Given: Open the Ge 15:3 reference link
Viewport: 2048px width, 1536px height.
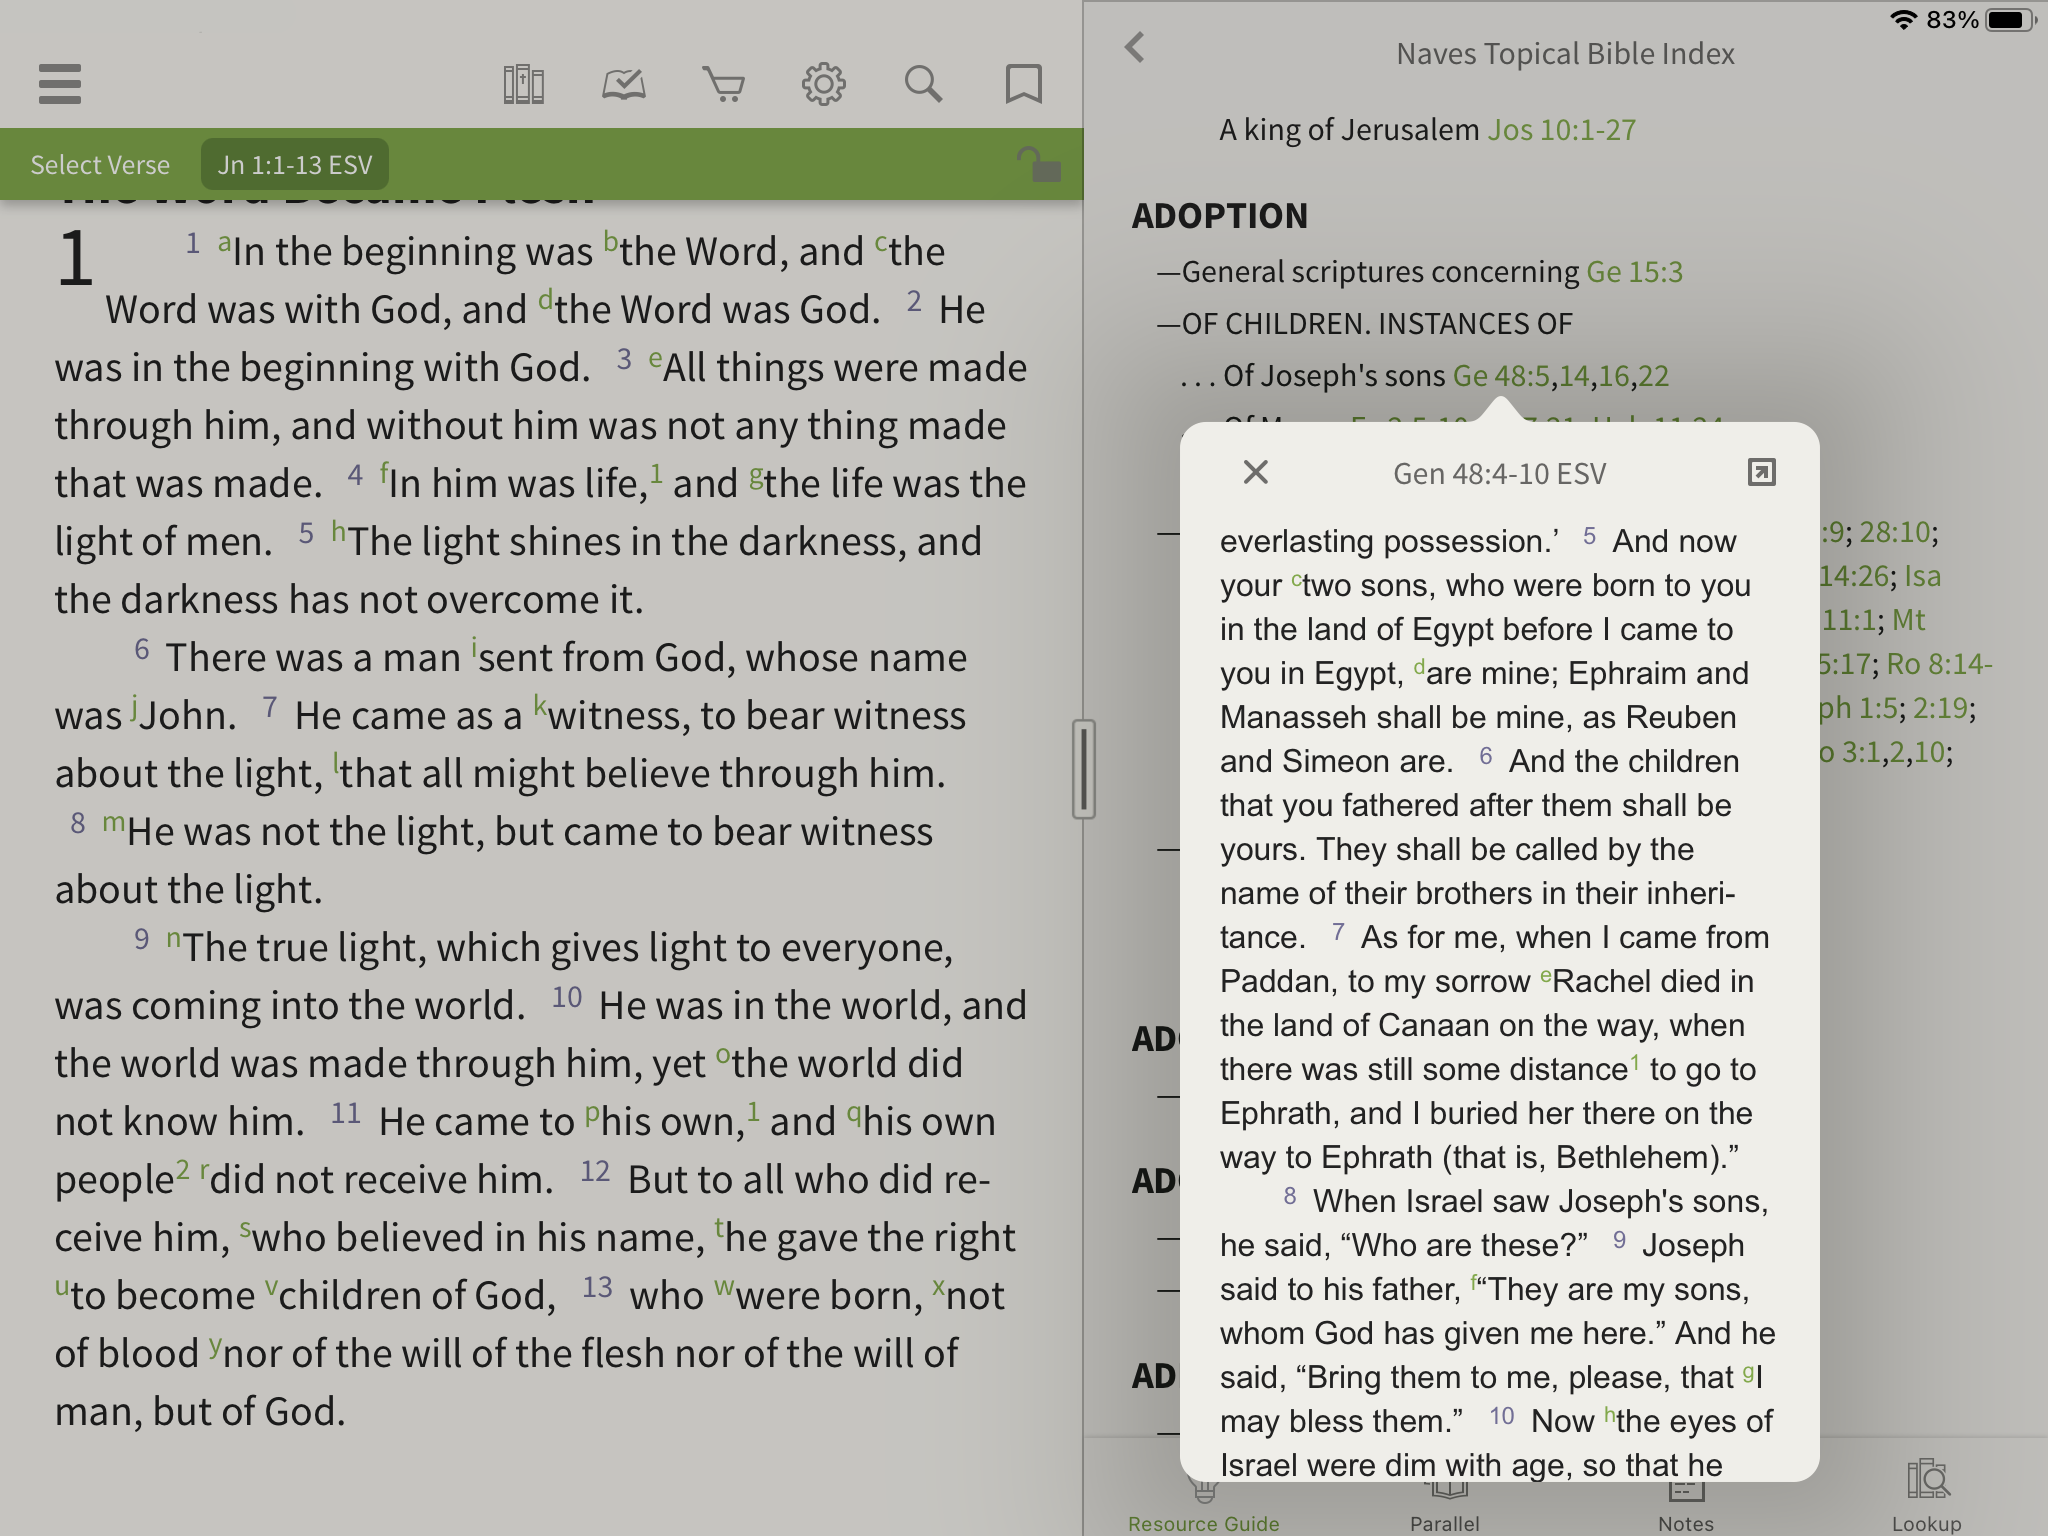Looking at the screenshot, I should click(x=1635, y=272).
